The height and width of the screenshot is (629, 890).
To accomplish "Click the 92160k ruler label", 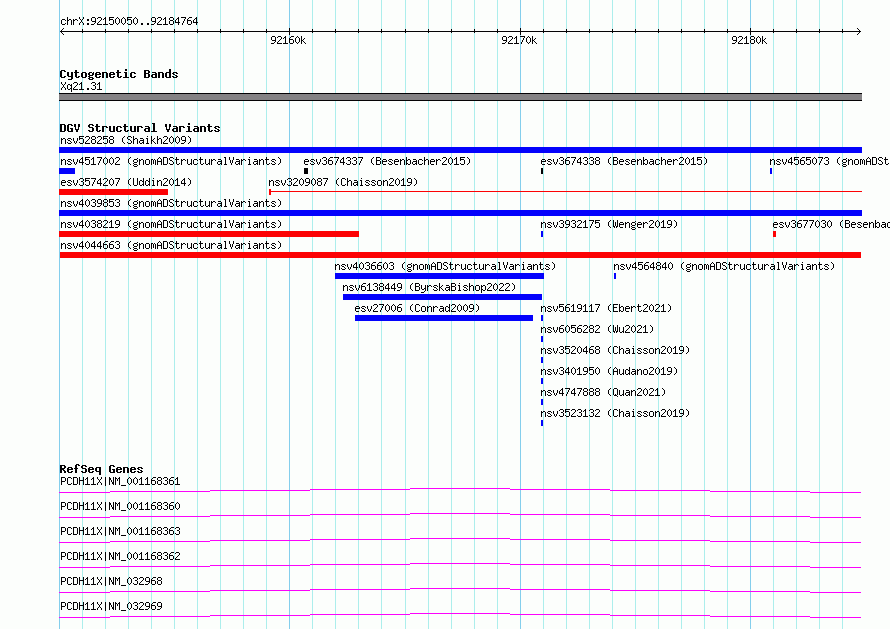I will (288, 40).
